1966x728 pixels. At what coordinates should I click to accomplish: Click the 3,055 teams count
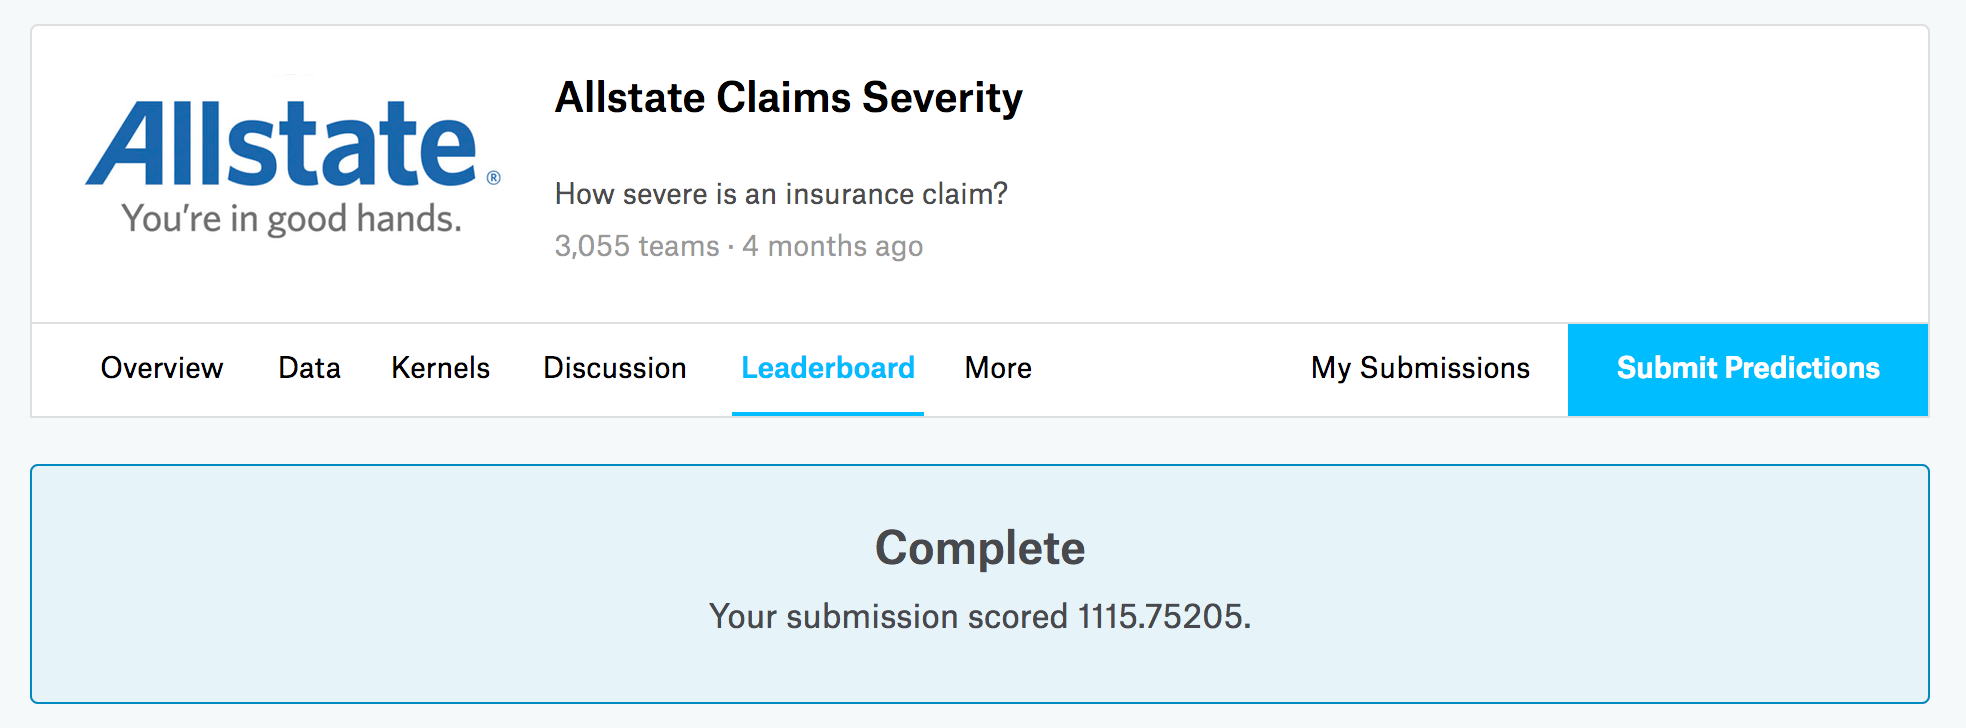[636, 246]
